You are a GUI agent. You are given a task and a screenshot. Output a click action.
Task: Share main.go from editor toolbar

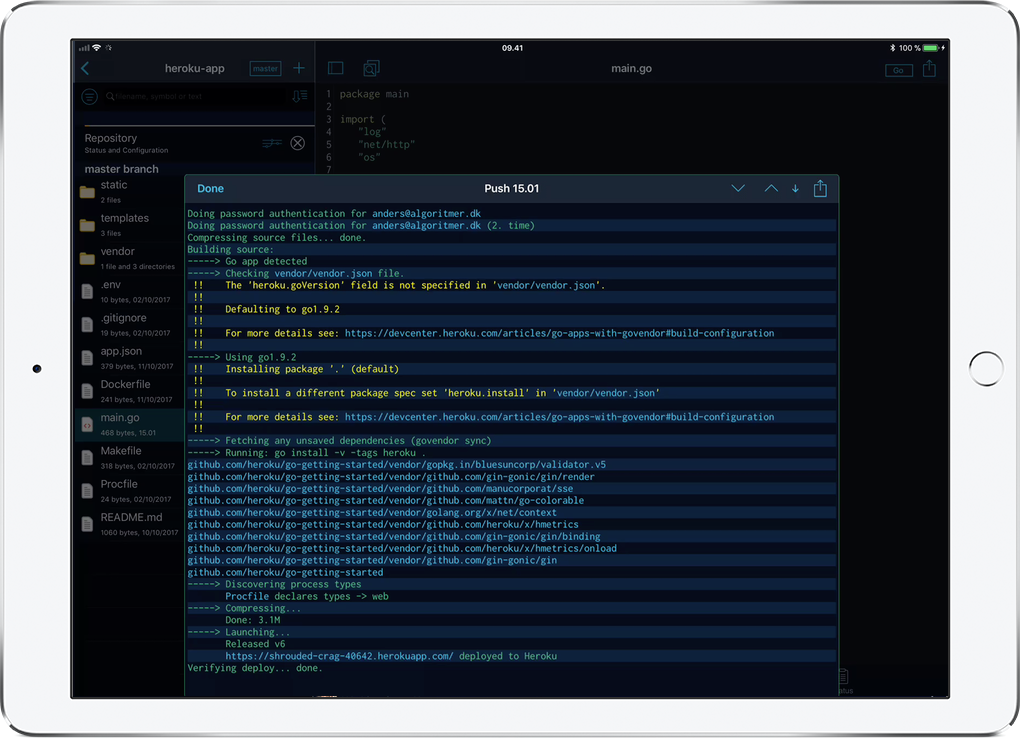tap(929, 69)
